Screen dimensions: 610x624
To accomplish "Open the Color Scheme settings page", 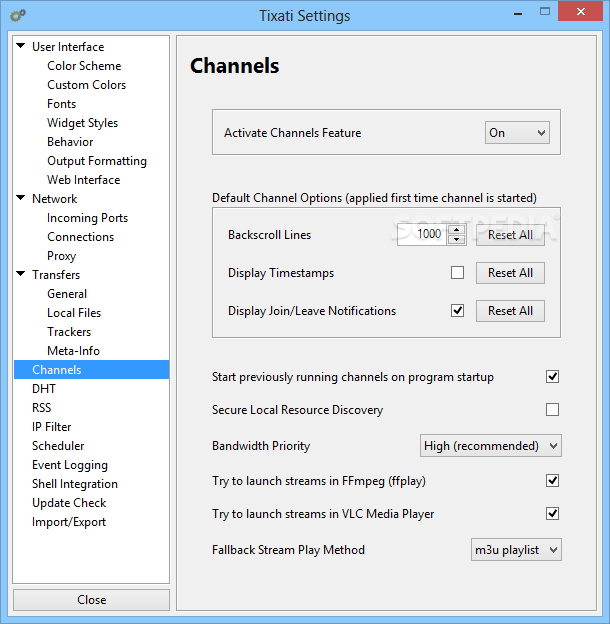I will pos(84,66).
